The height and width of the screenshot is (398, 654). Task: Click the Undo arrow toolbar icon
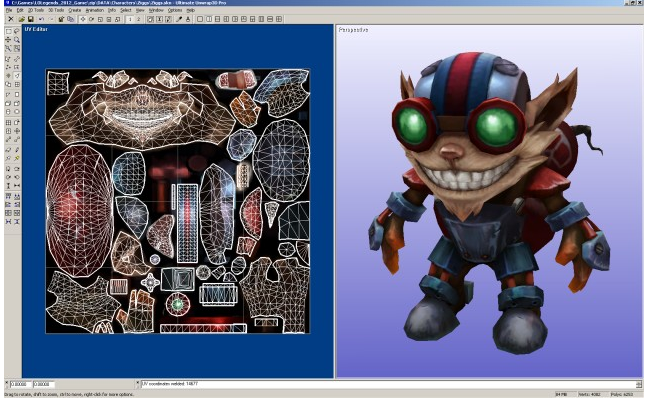(41, 19)
